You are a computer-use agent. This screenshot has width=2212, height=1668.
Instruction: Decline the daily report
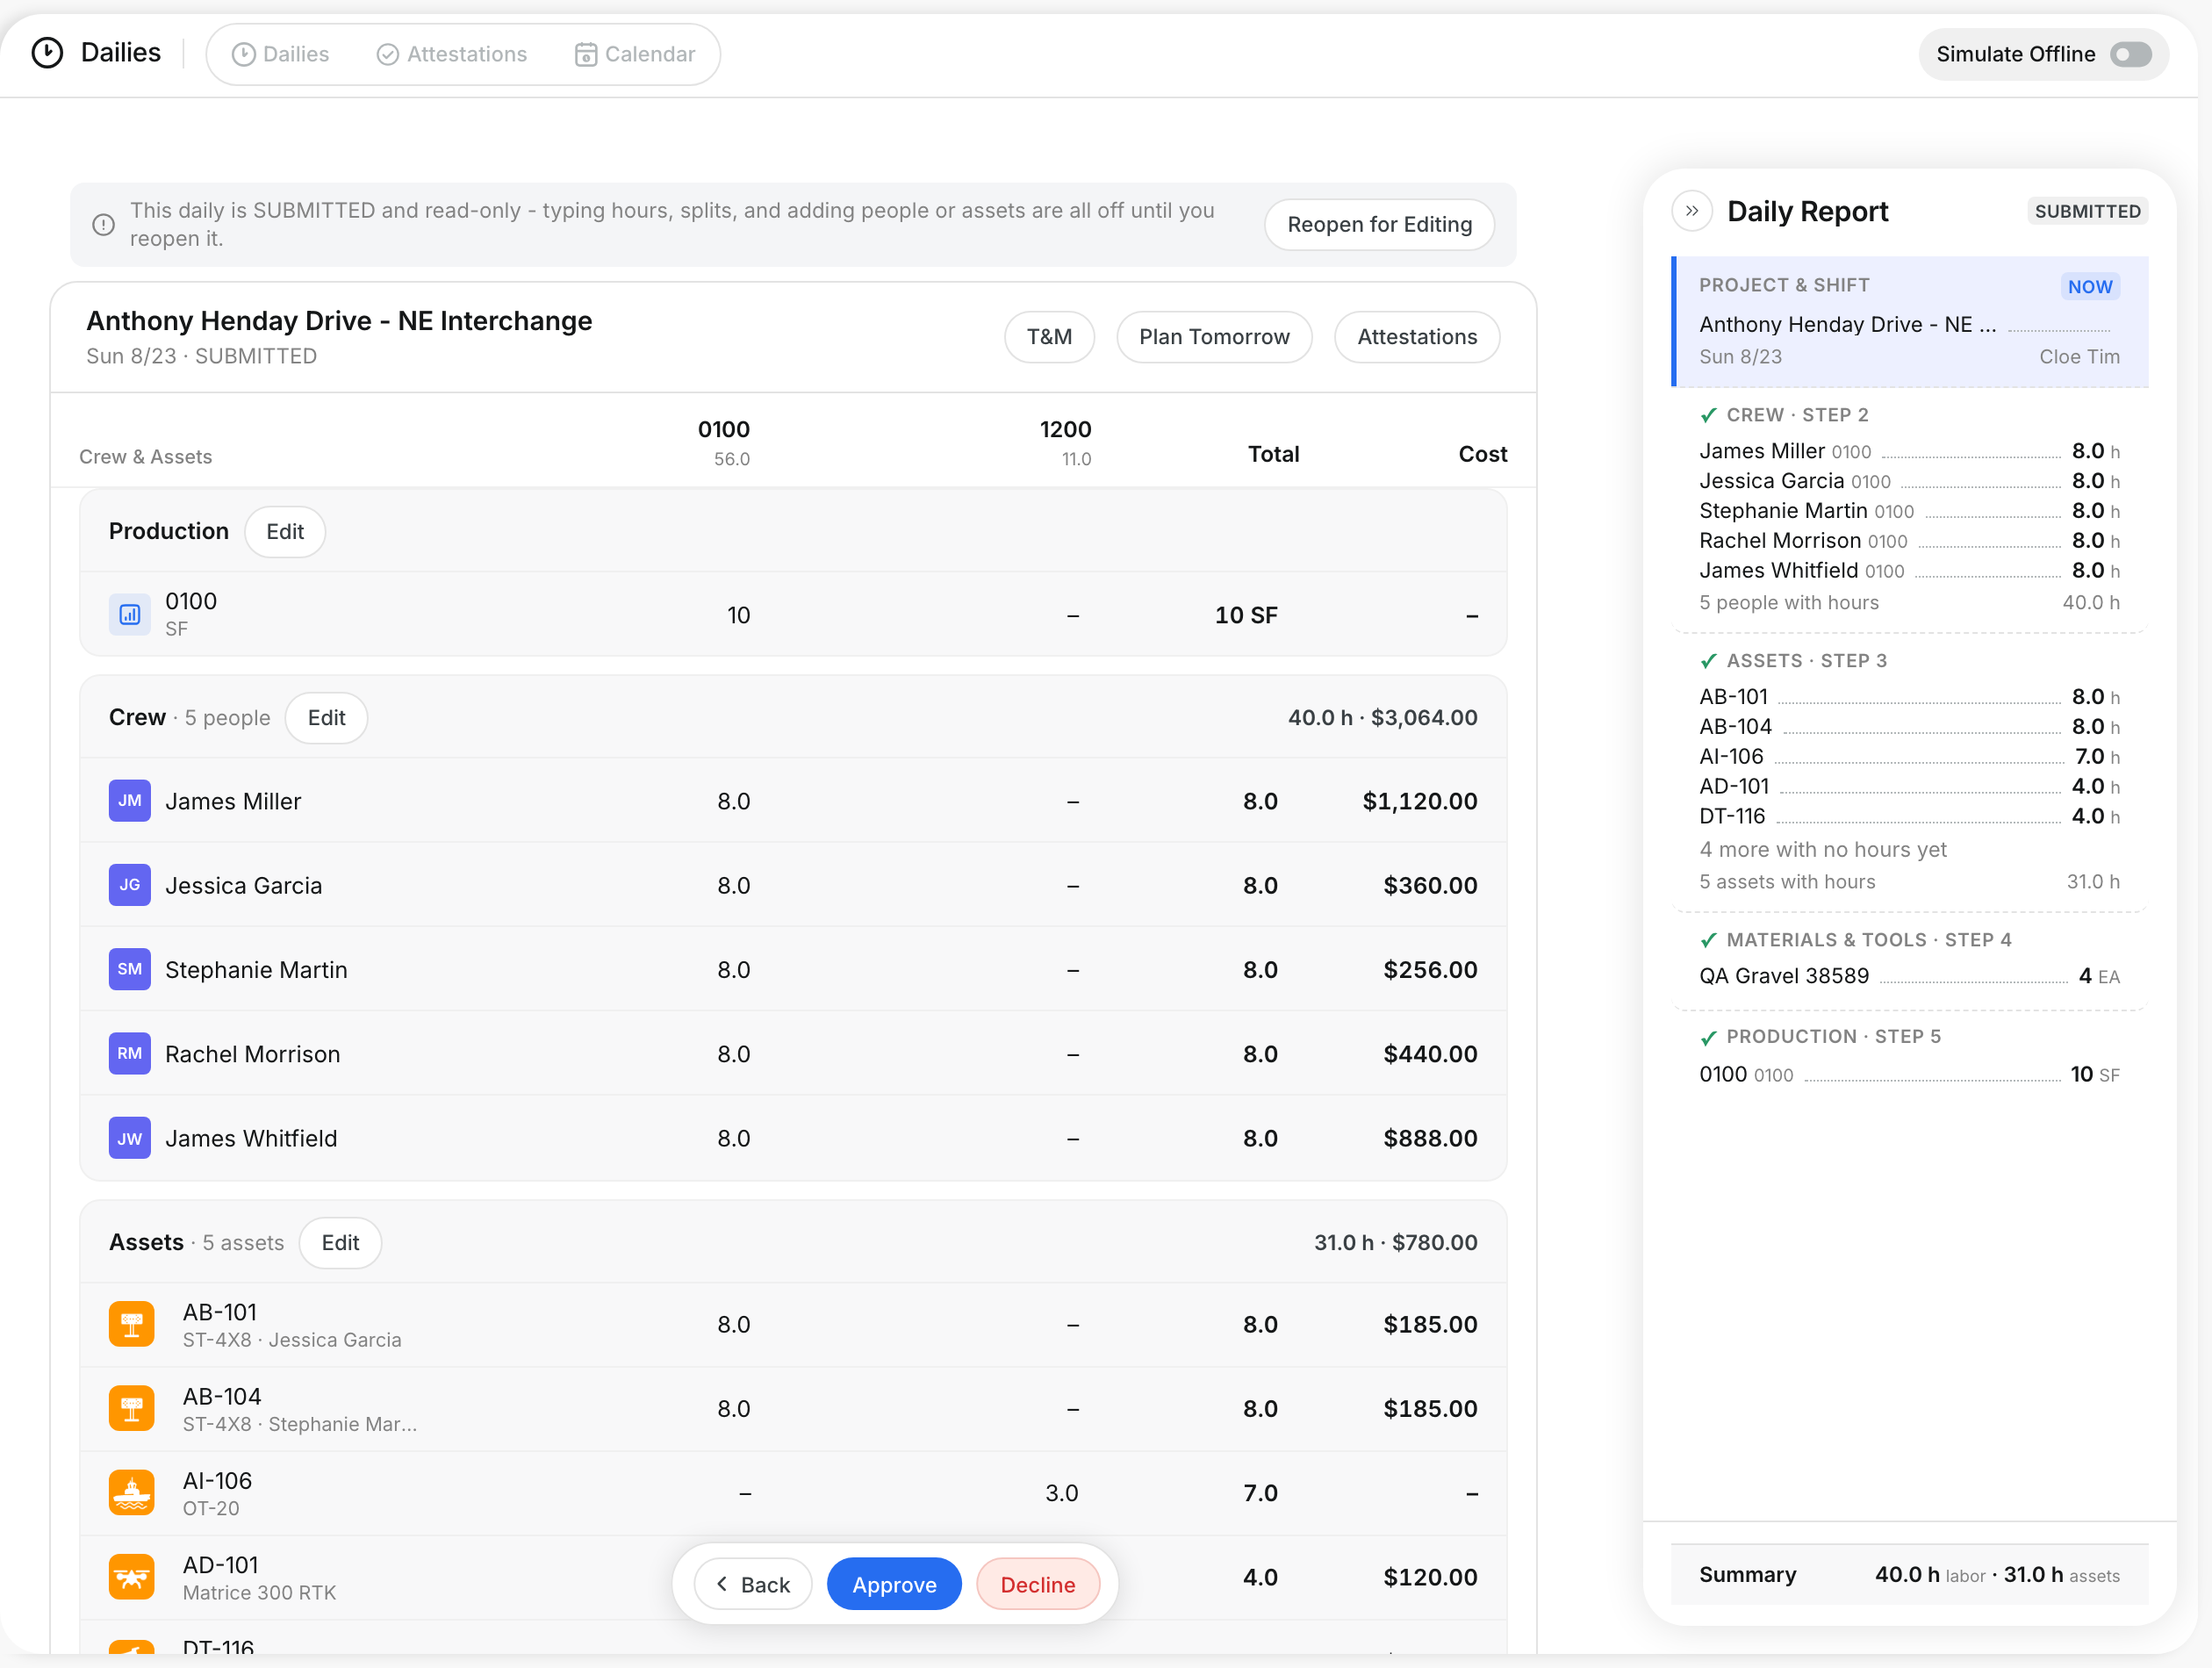coord(1038,1585)
